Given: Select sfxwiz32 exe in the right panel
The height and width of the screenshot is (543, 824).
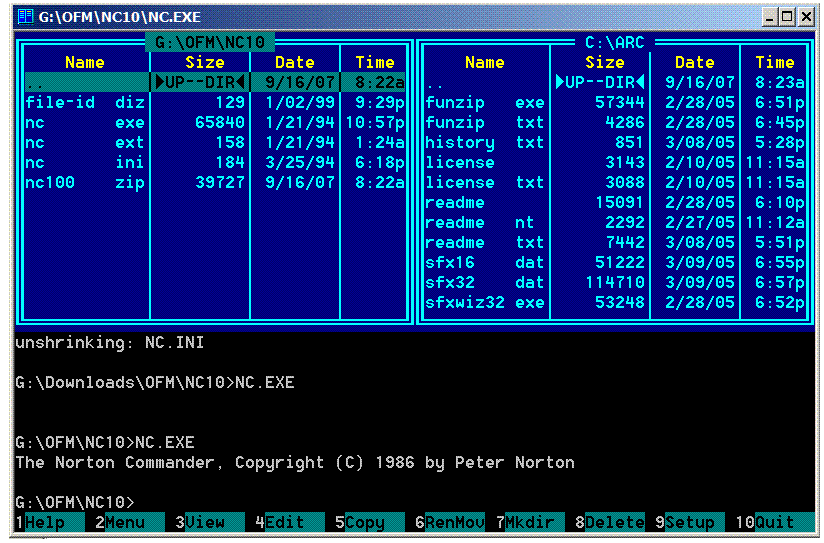Looking at the screenshot, I should [x=615, y=302].
